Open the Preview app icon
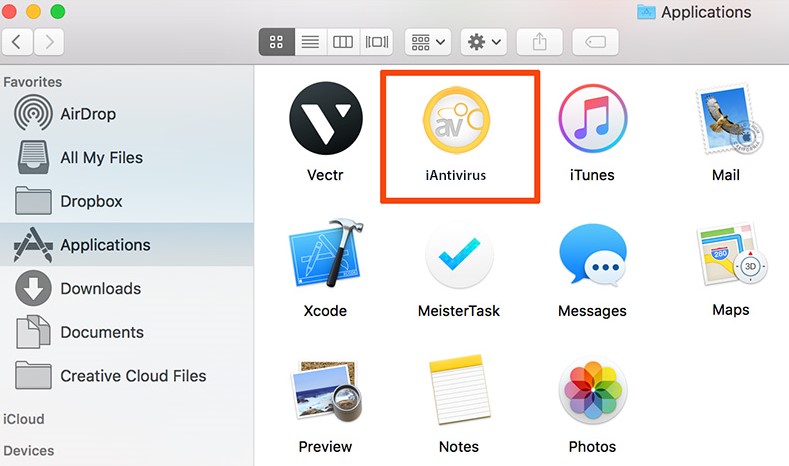 click(x=327, y=391)
